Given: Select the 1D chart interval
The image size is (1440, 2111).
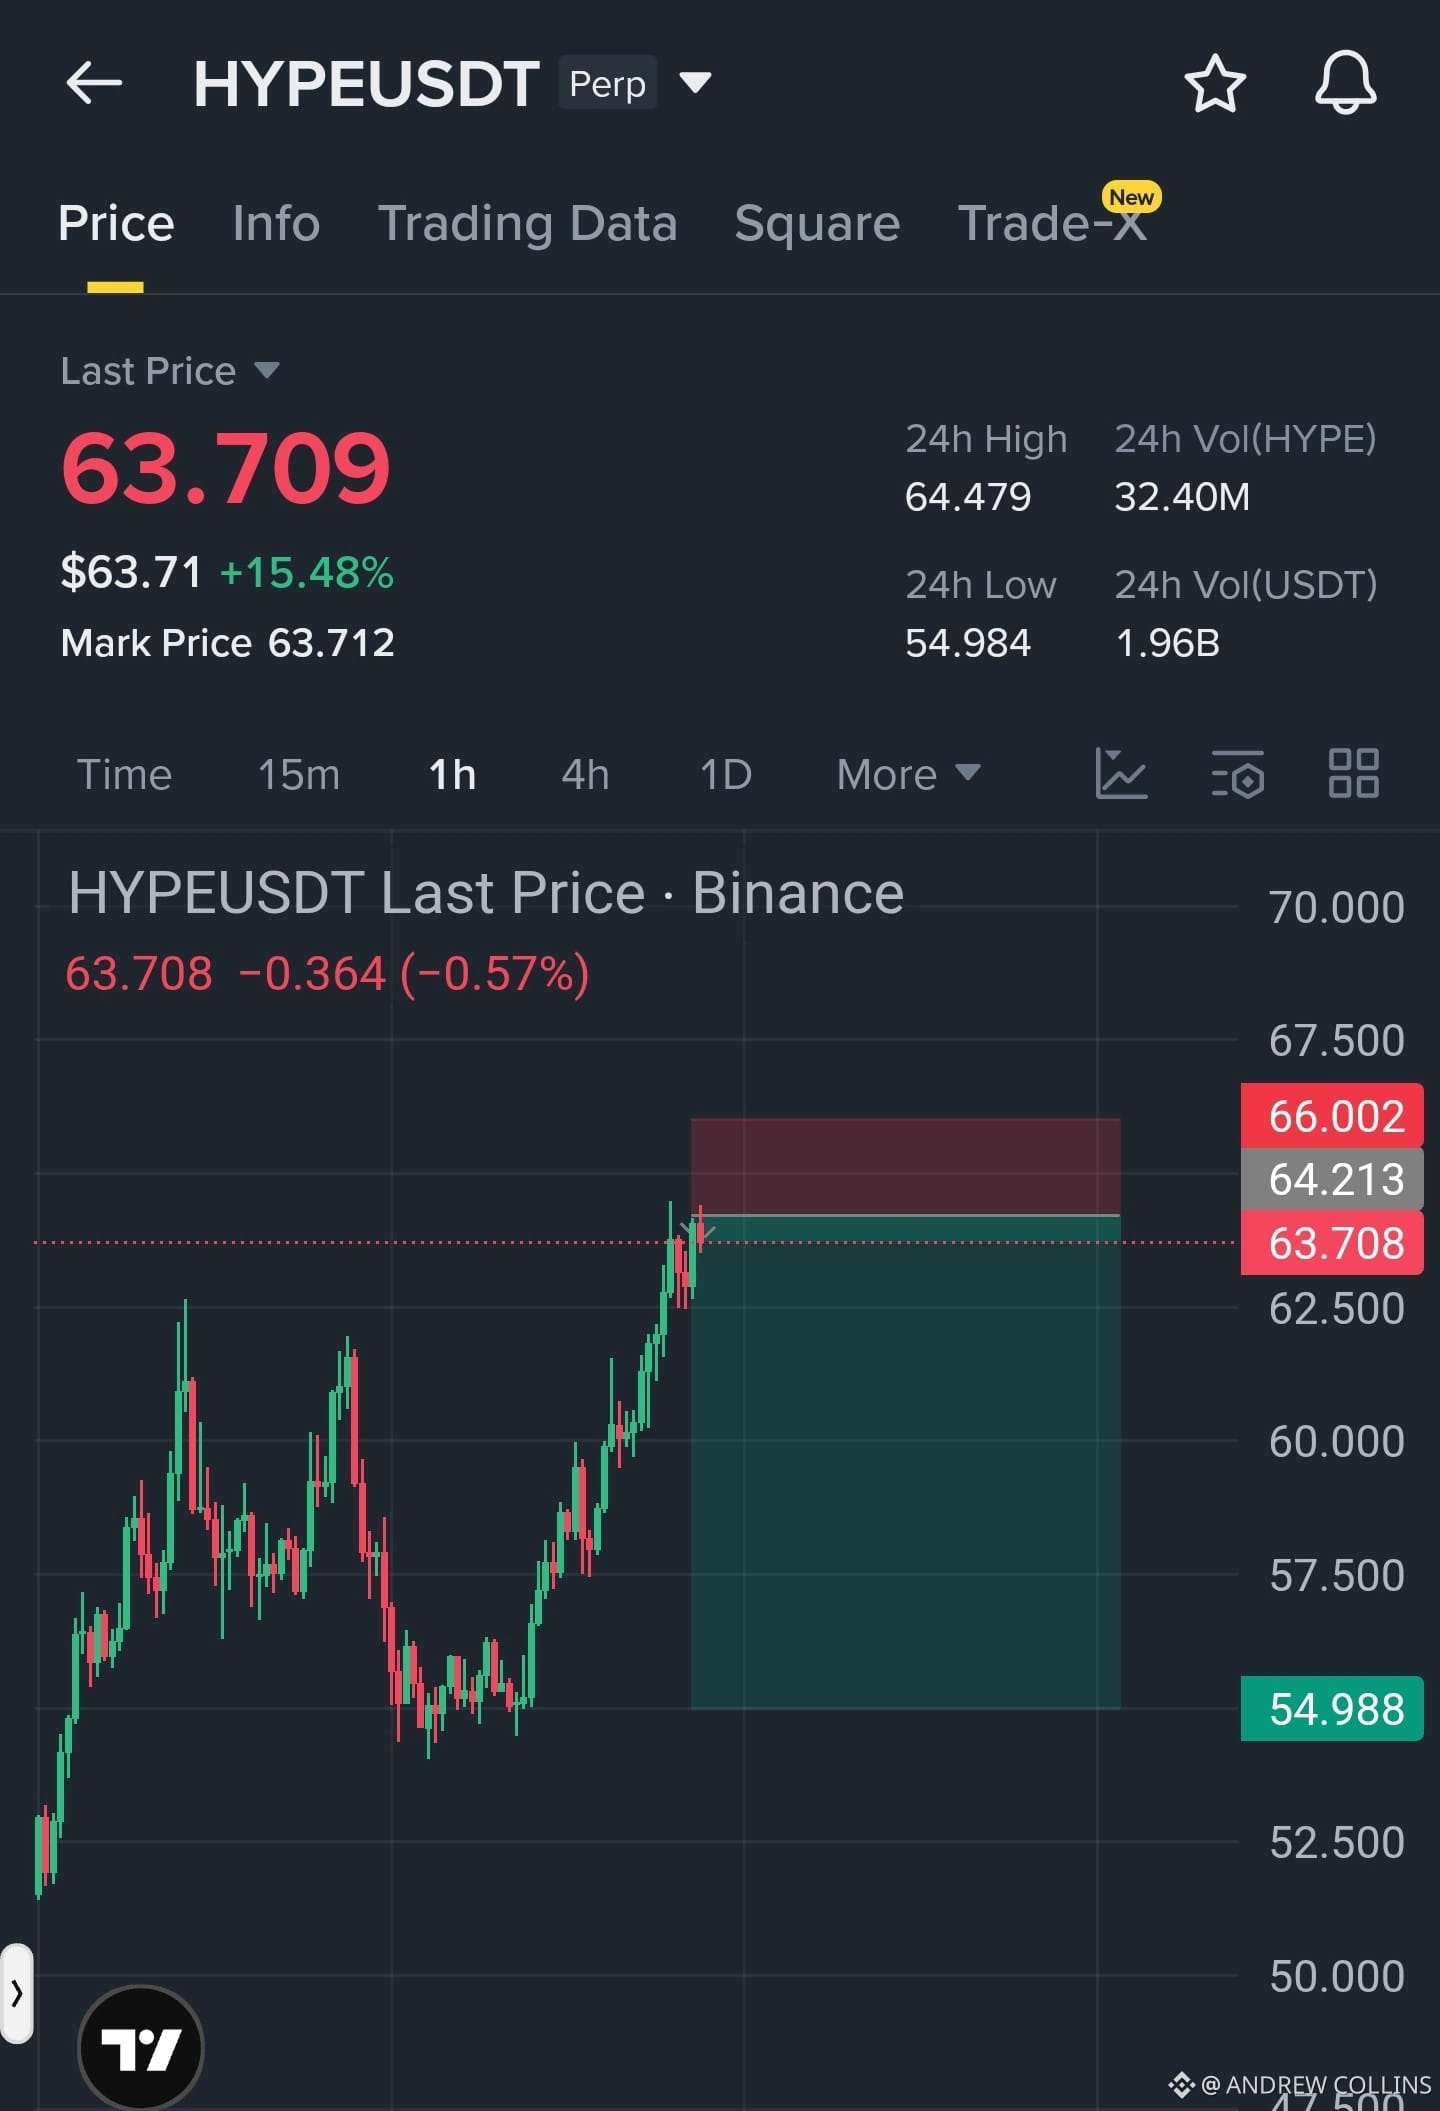Looking at the screenshot, I should pyautogui.click(x=726, y=774).
